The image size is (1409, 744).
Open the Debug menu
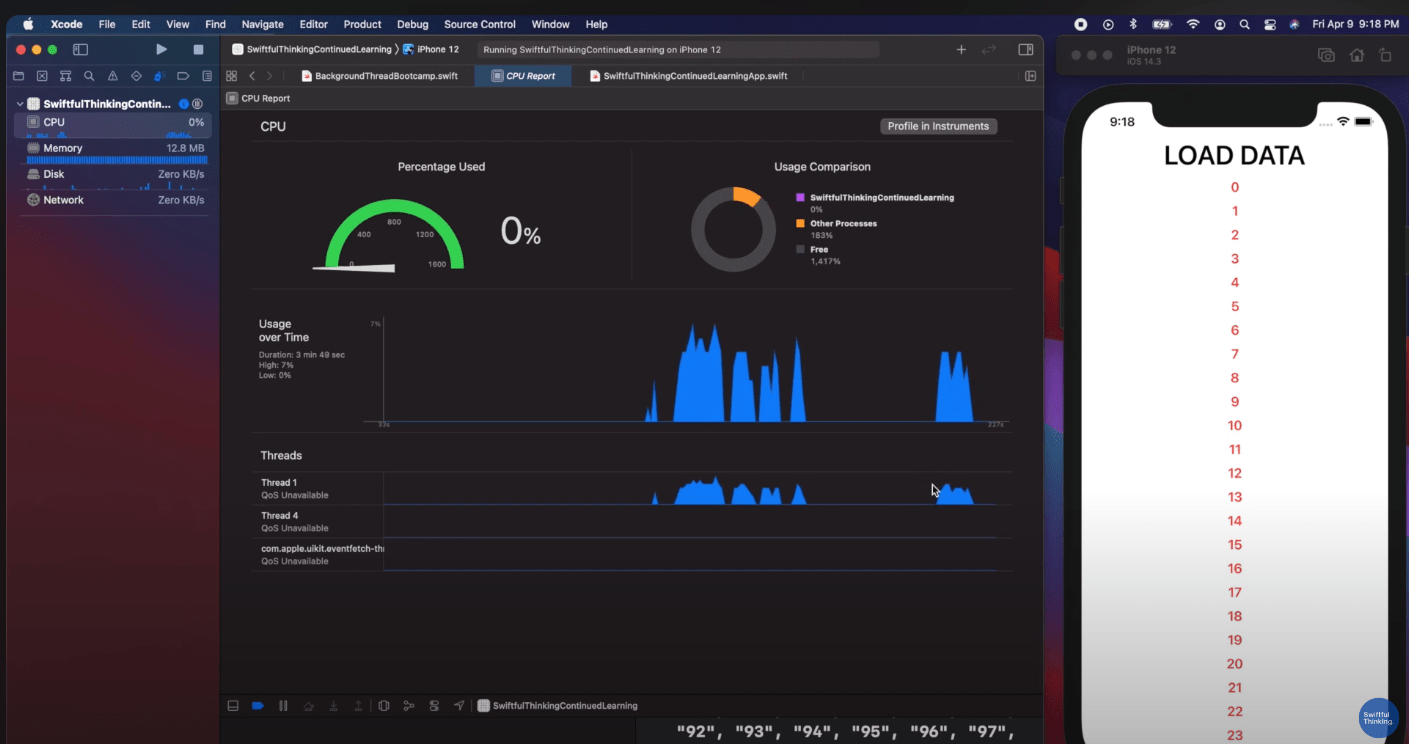pyautogui.click(x=412, y=24)
